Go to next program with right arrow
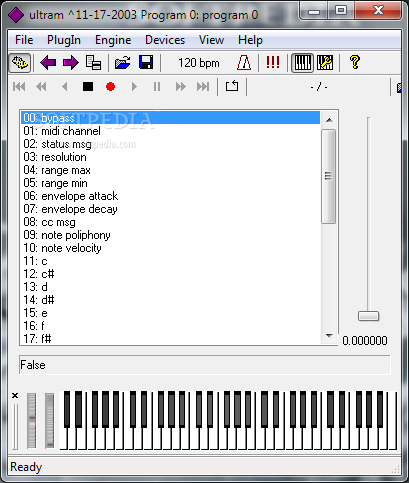The height and width of the screenshot is (483, 409). click(x=71, y=63)
